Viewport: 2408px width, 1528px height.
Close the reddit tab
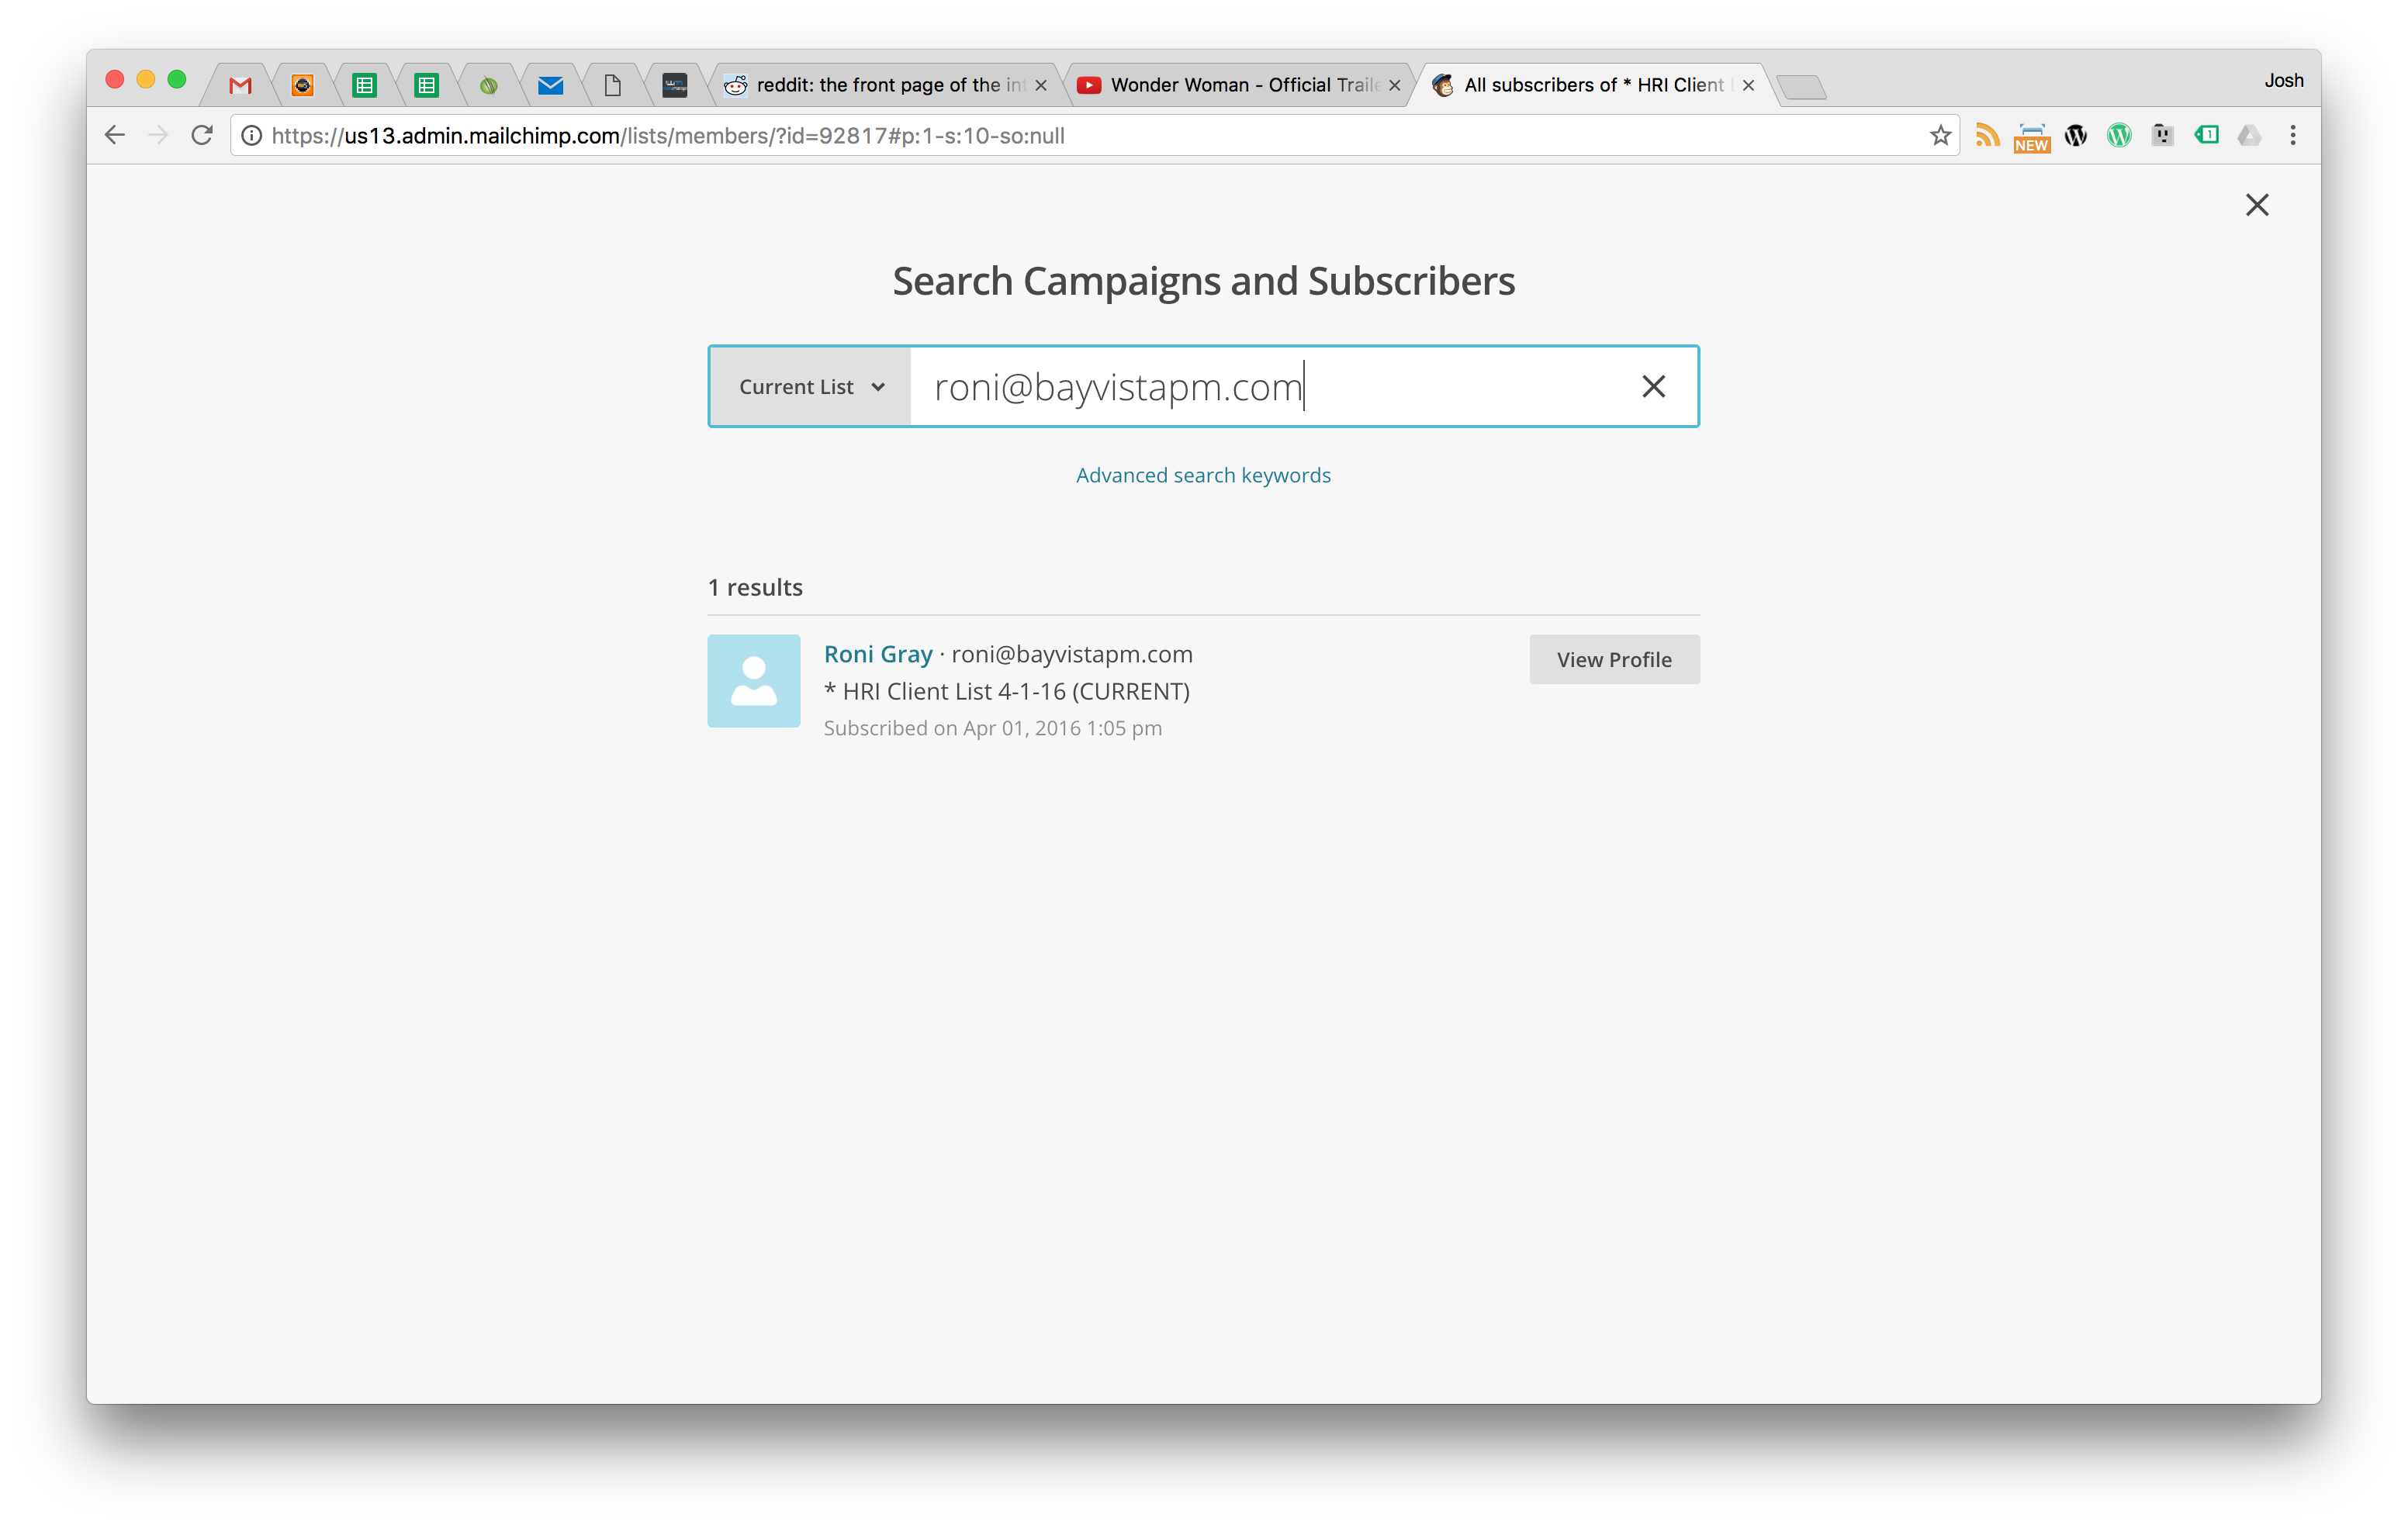(1041, 85)
